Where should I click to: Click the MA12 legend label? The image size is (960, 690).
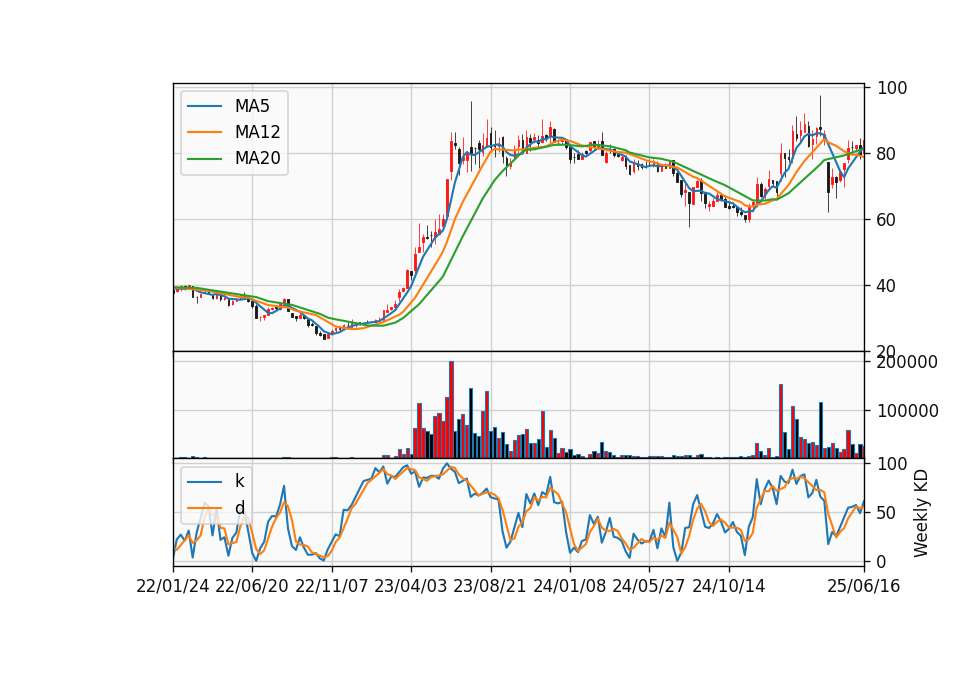pyautogui.click(x=257, y=132)
